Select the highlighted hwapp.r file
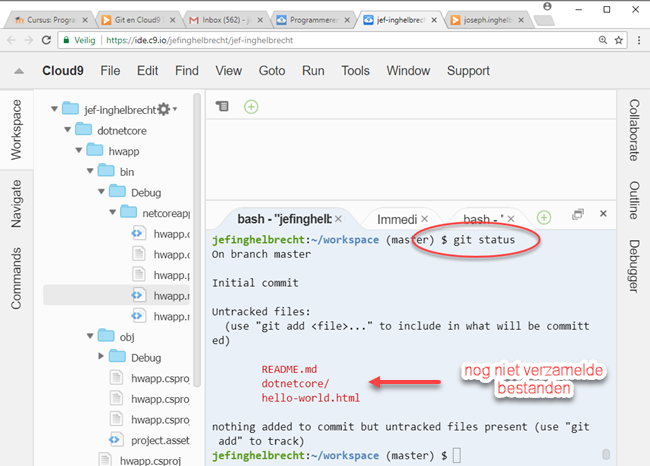The width and height of the screenshot is (650, 466). click(116, 295)
